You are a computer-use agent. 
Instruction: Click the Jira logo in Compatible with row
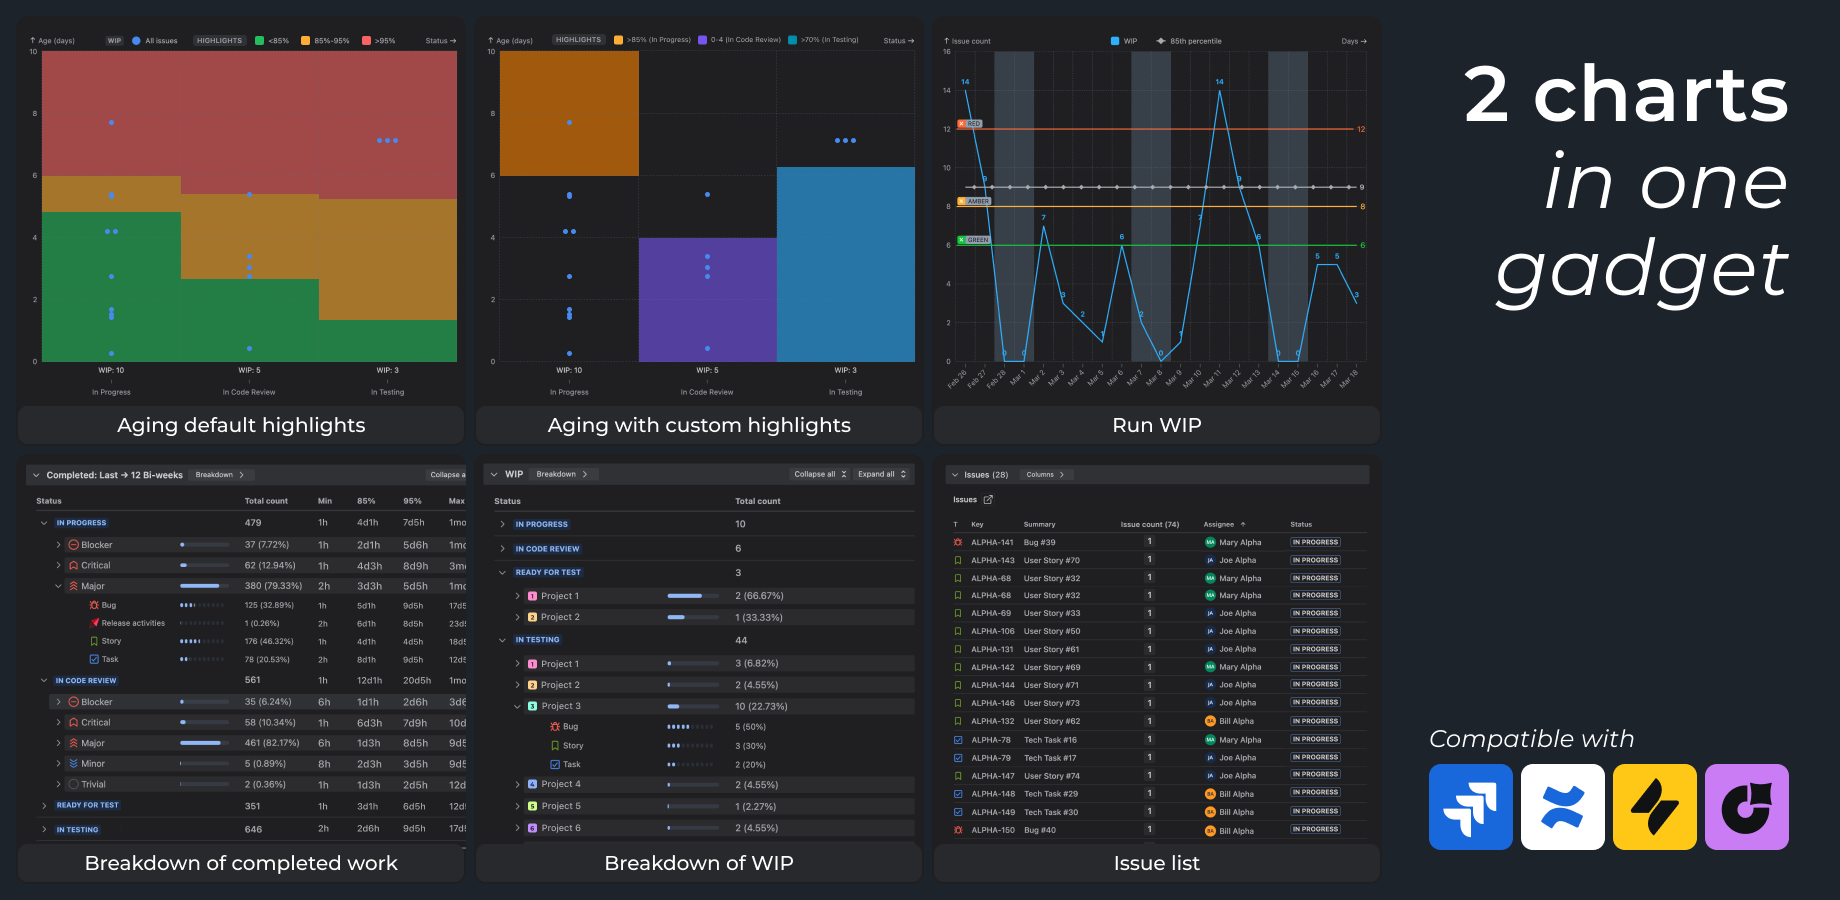(1470, 807)
